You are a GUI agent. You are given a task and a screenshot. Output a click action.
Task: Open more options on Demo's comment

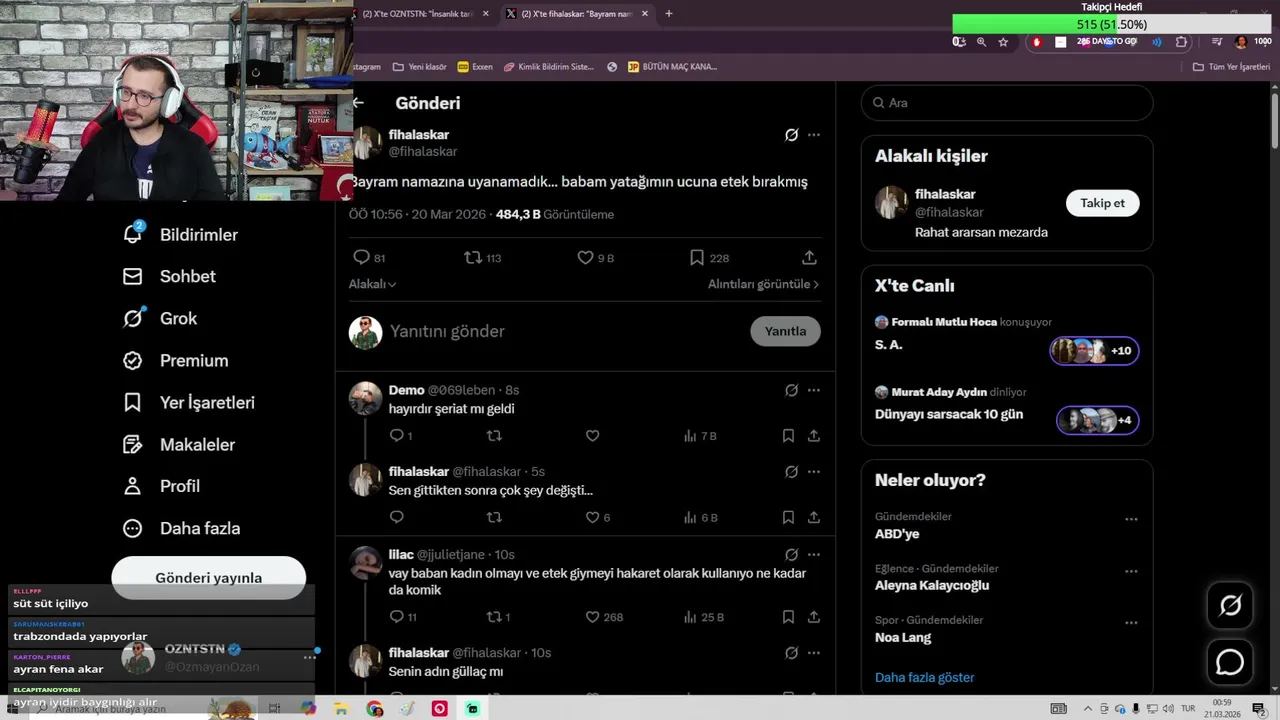[x=814, y=390]
